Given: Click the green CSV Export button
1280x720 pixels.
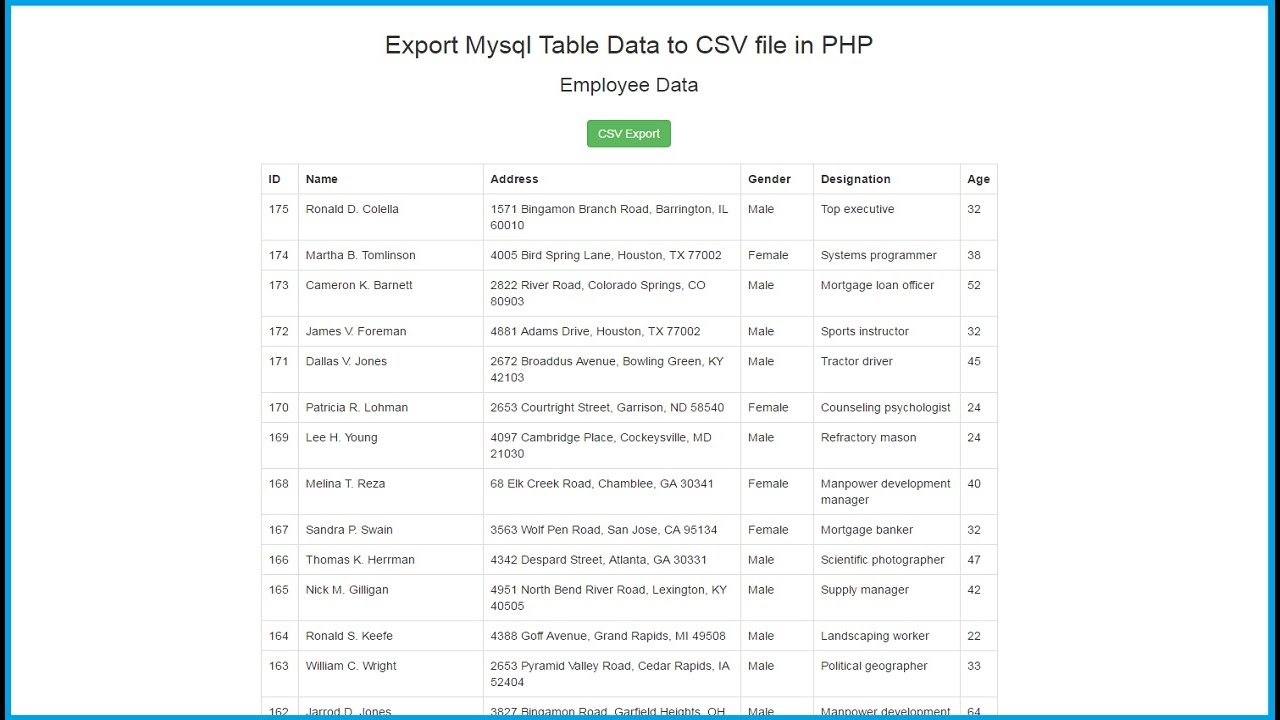Looking at the screenshot, I should point(628,134).
